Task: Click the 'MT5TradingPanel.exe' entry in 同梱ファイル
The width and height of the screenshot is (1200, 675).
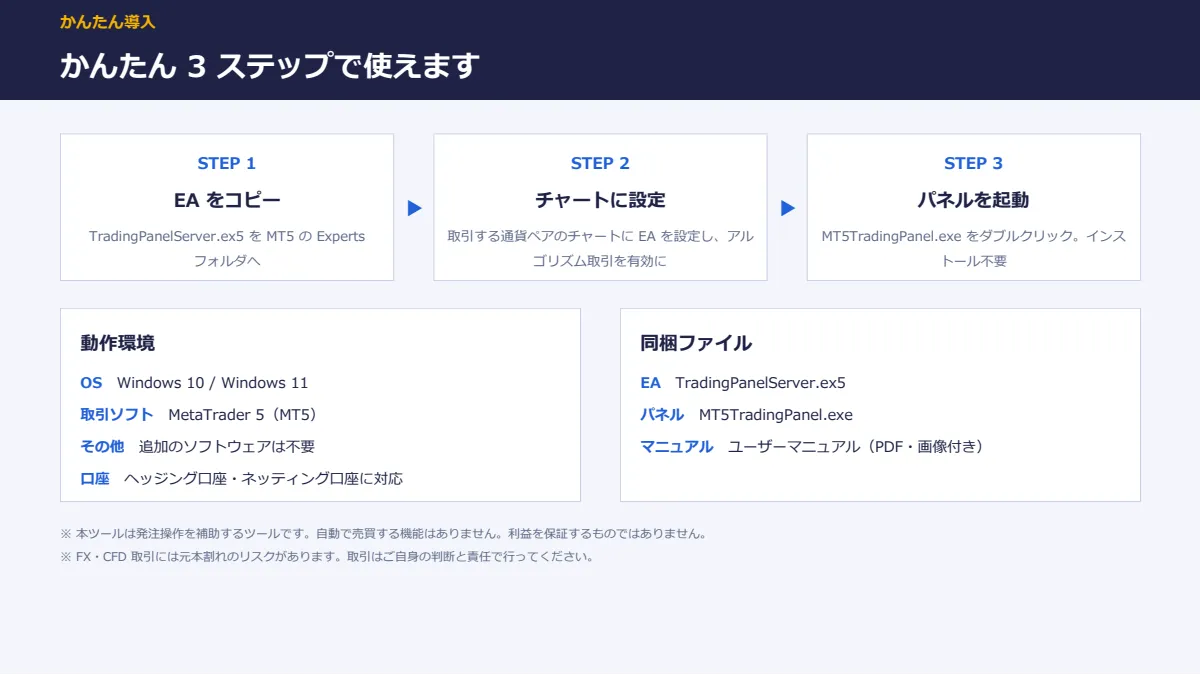Action: pos(776,415)
